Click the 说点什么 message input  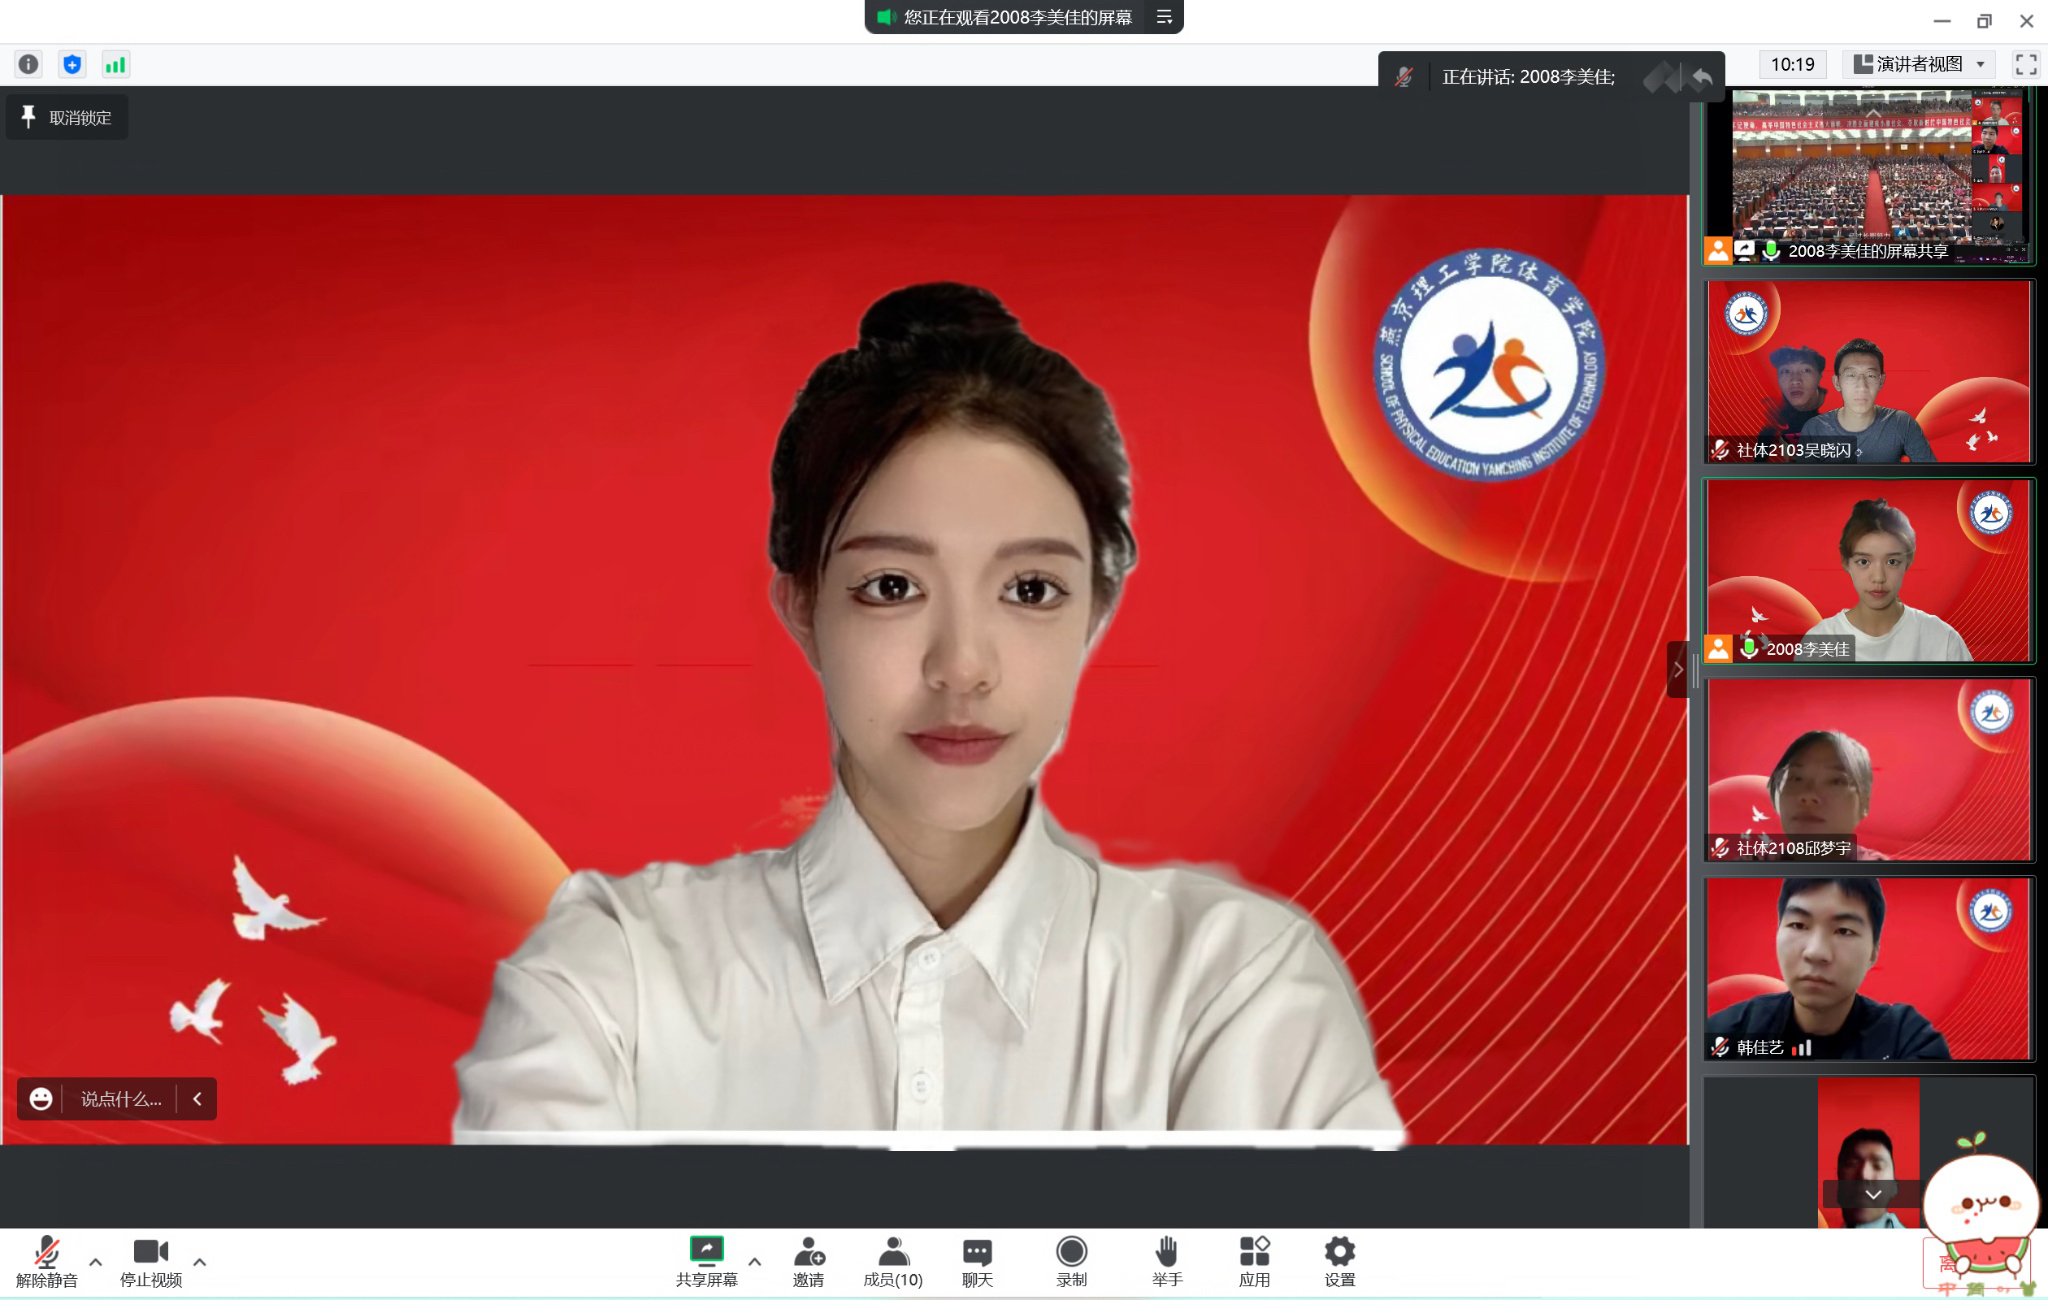[x=121, y=1099]
